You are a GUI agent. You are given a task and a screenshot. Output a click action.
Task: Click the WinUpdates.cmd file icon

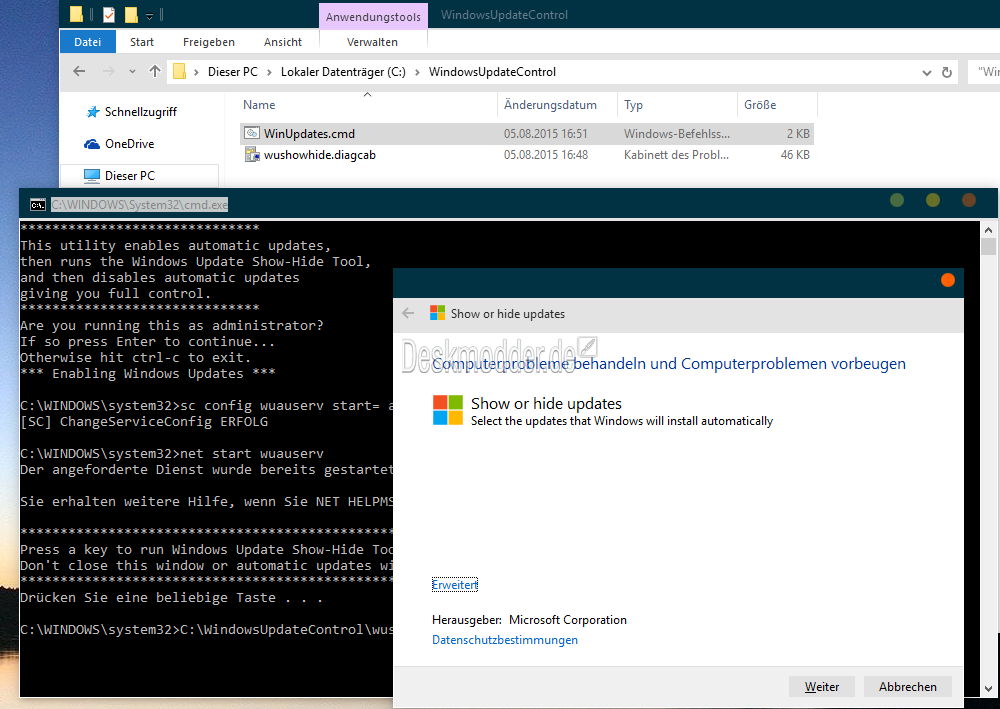(x=252, y=133)
